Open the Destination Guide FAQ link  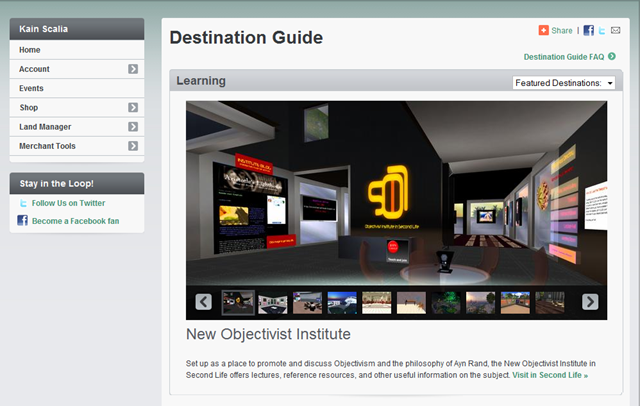[564, 57]
